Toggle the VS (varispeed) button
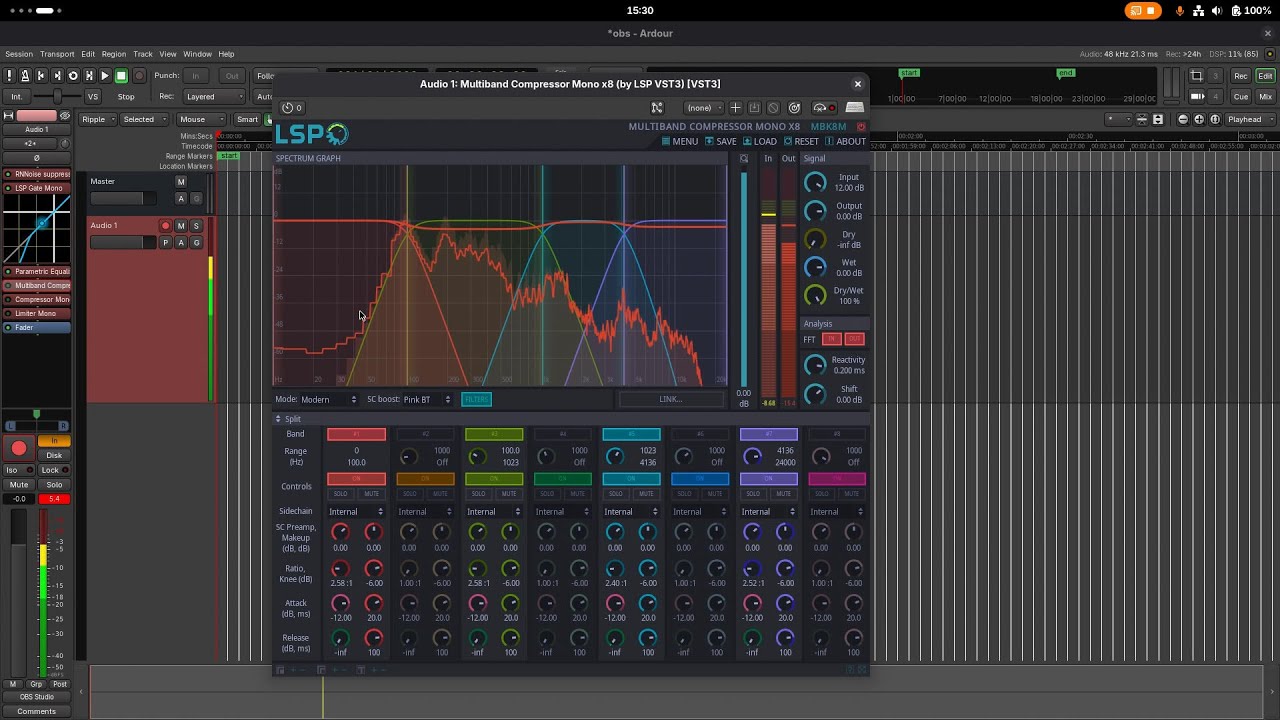The height and width of the screenshot is (720, 1280). tap(93, 97)
